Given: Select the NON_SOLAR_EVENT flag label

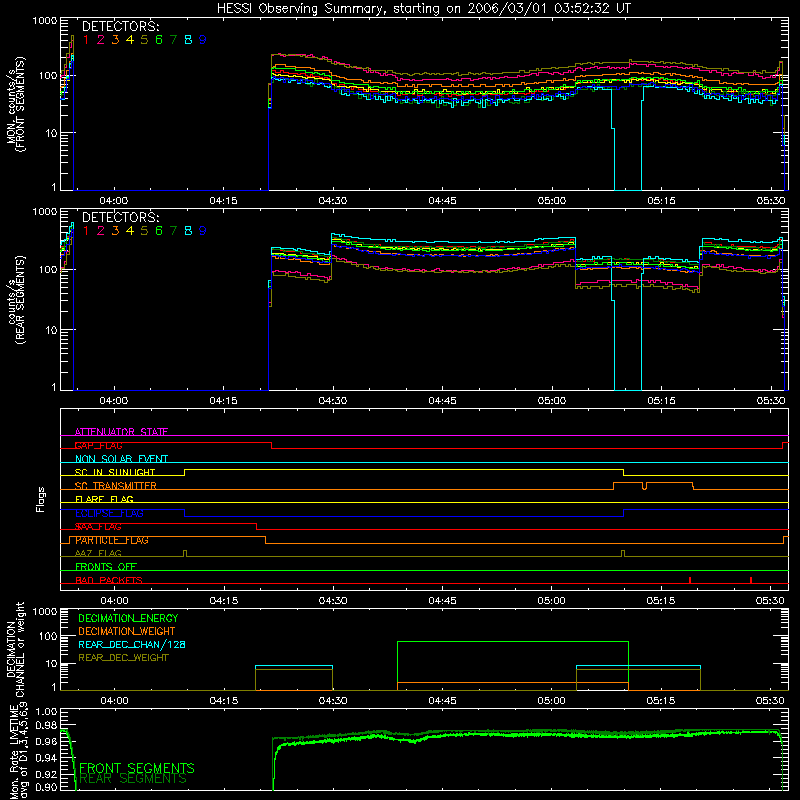Looking at the screenshot, I should 121,459.
